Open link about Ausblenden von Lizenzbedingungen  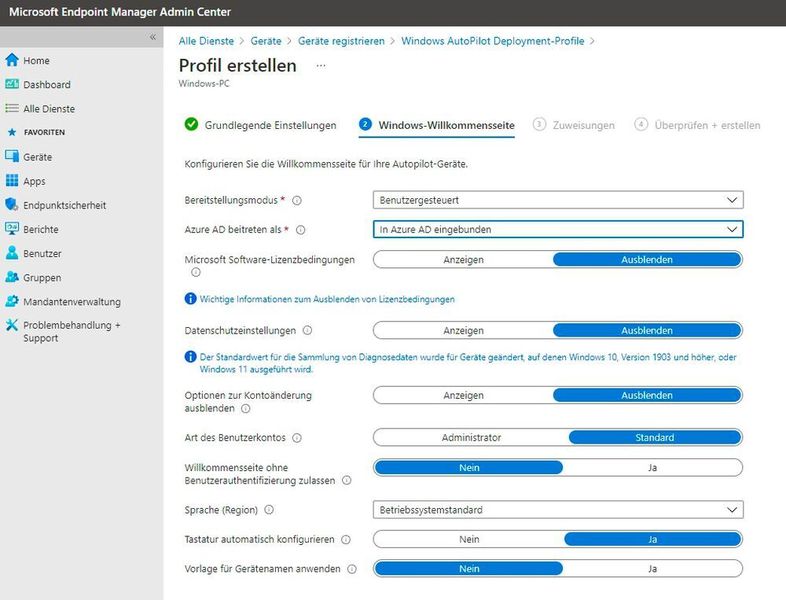327,299
